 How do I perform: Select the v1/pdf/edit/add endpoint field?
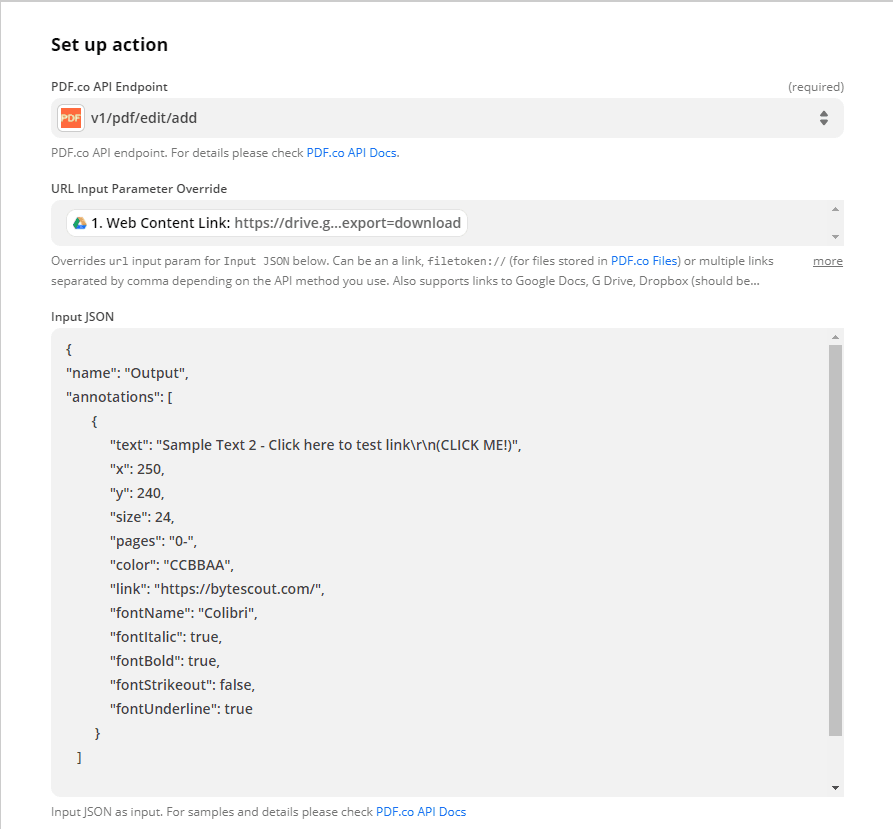(x=440, y=118)
